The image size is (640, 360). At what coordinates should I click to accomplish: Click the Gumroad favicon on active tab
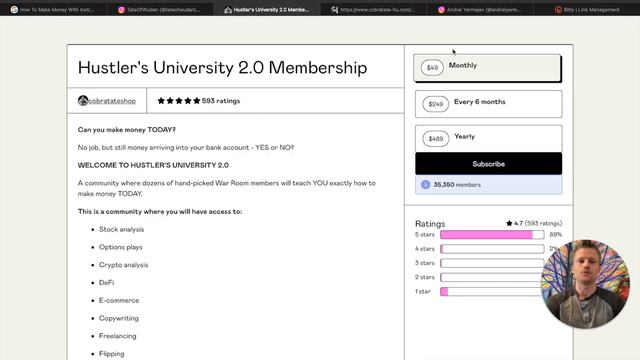click(x=228, y=10)
